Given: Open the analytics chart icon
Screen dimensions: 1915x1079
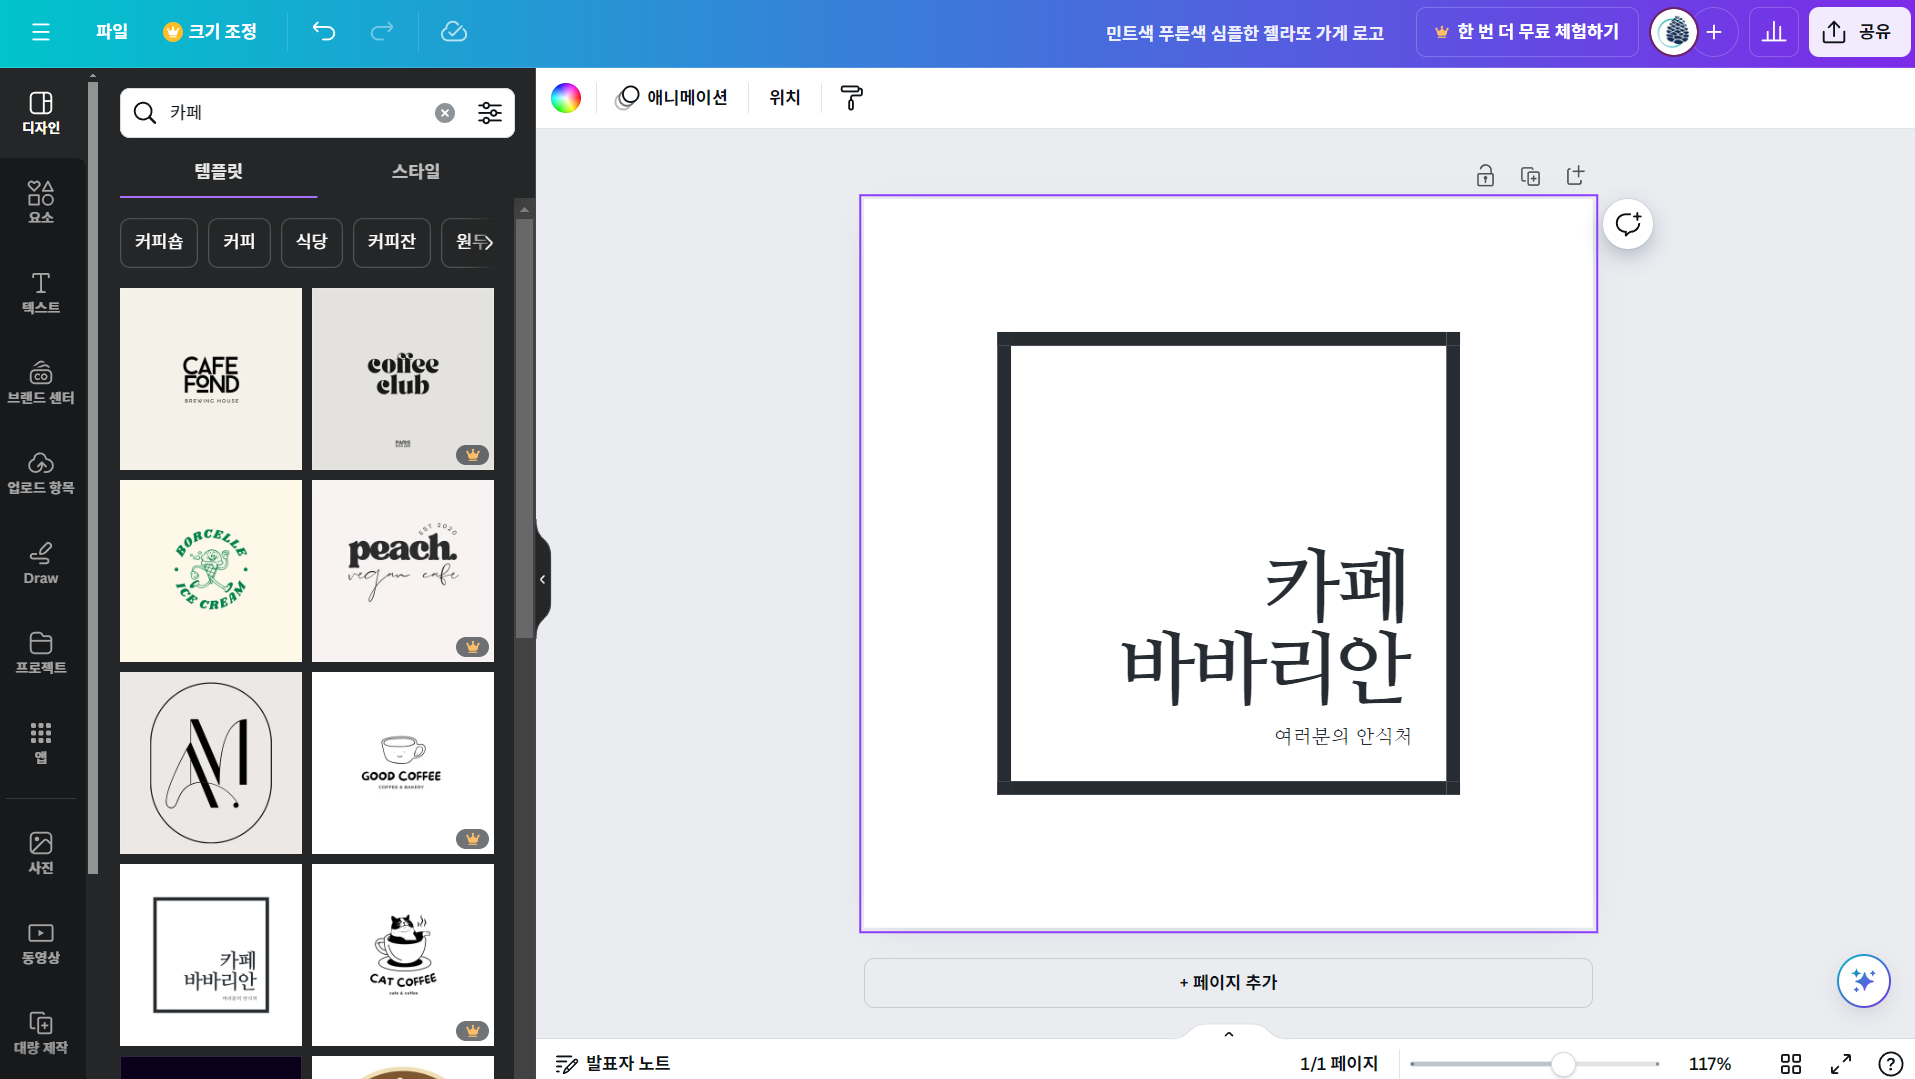Looking at the screenshot, I should point(1774,32).
